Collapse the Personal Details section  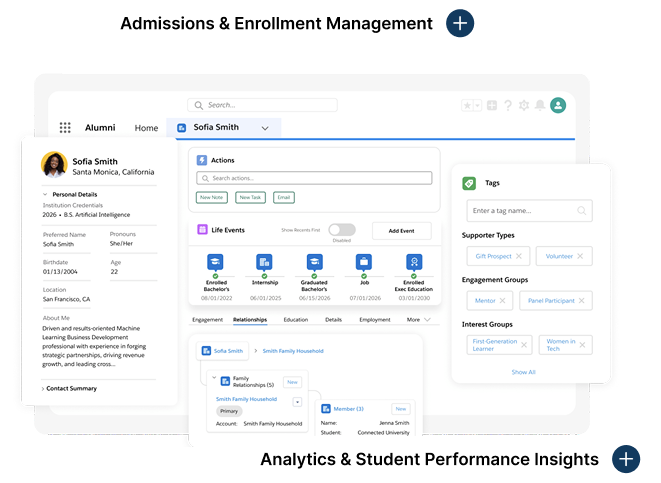45,194
